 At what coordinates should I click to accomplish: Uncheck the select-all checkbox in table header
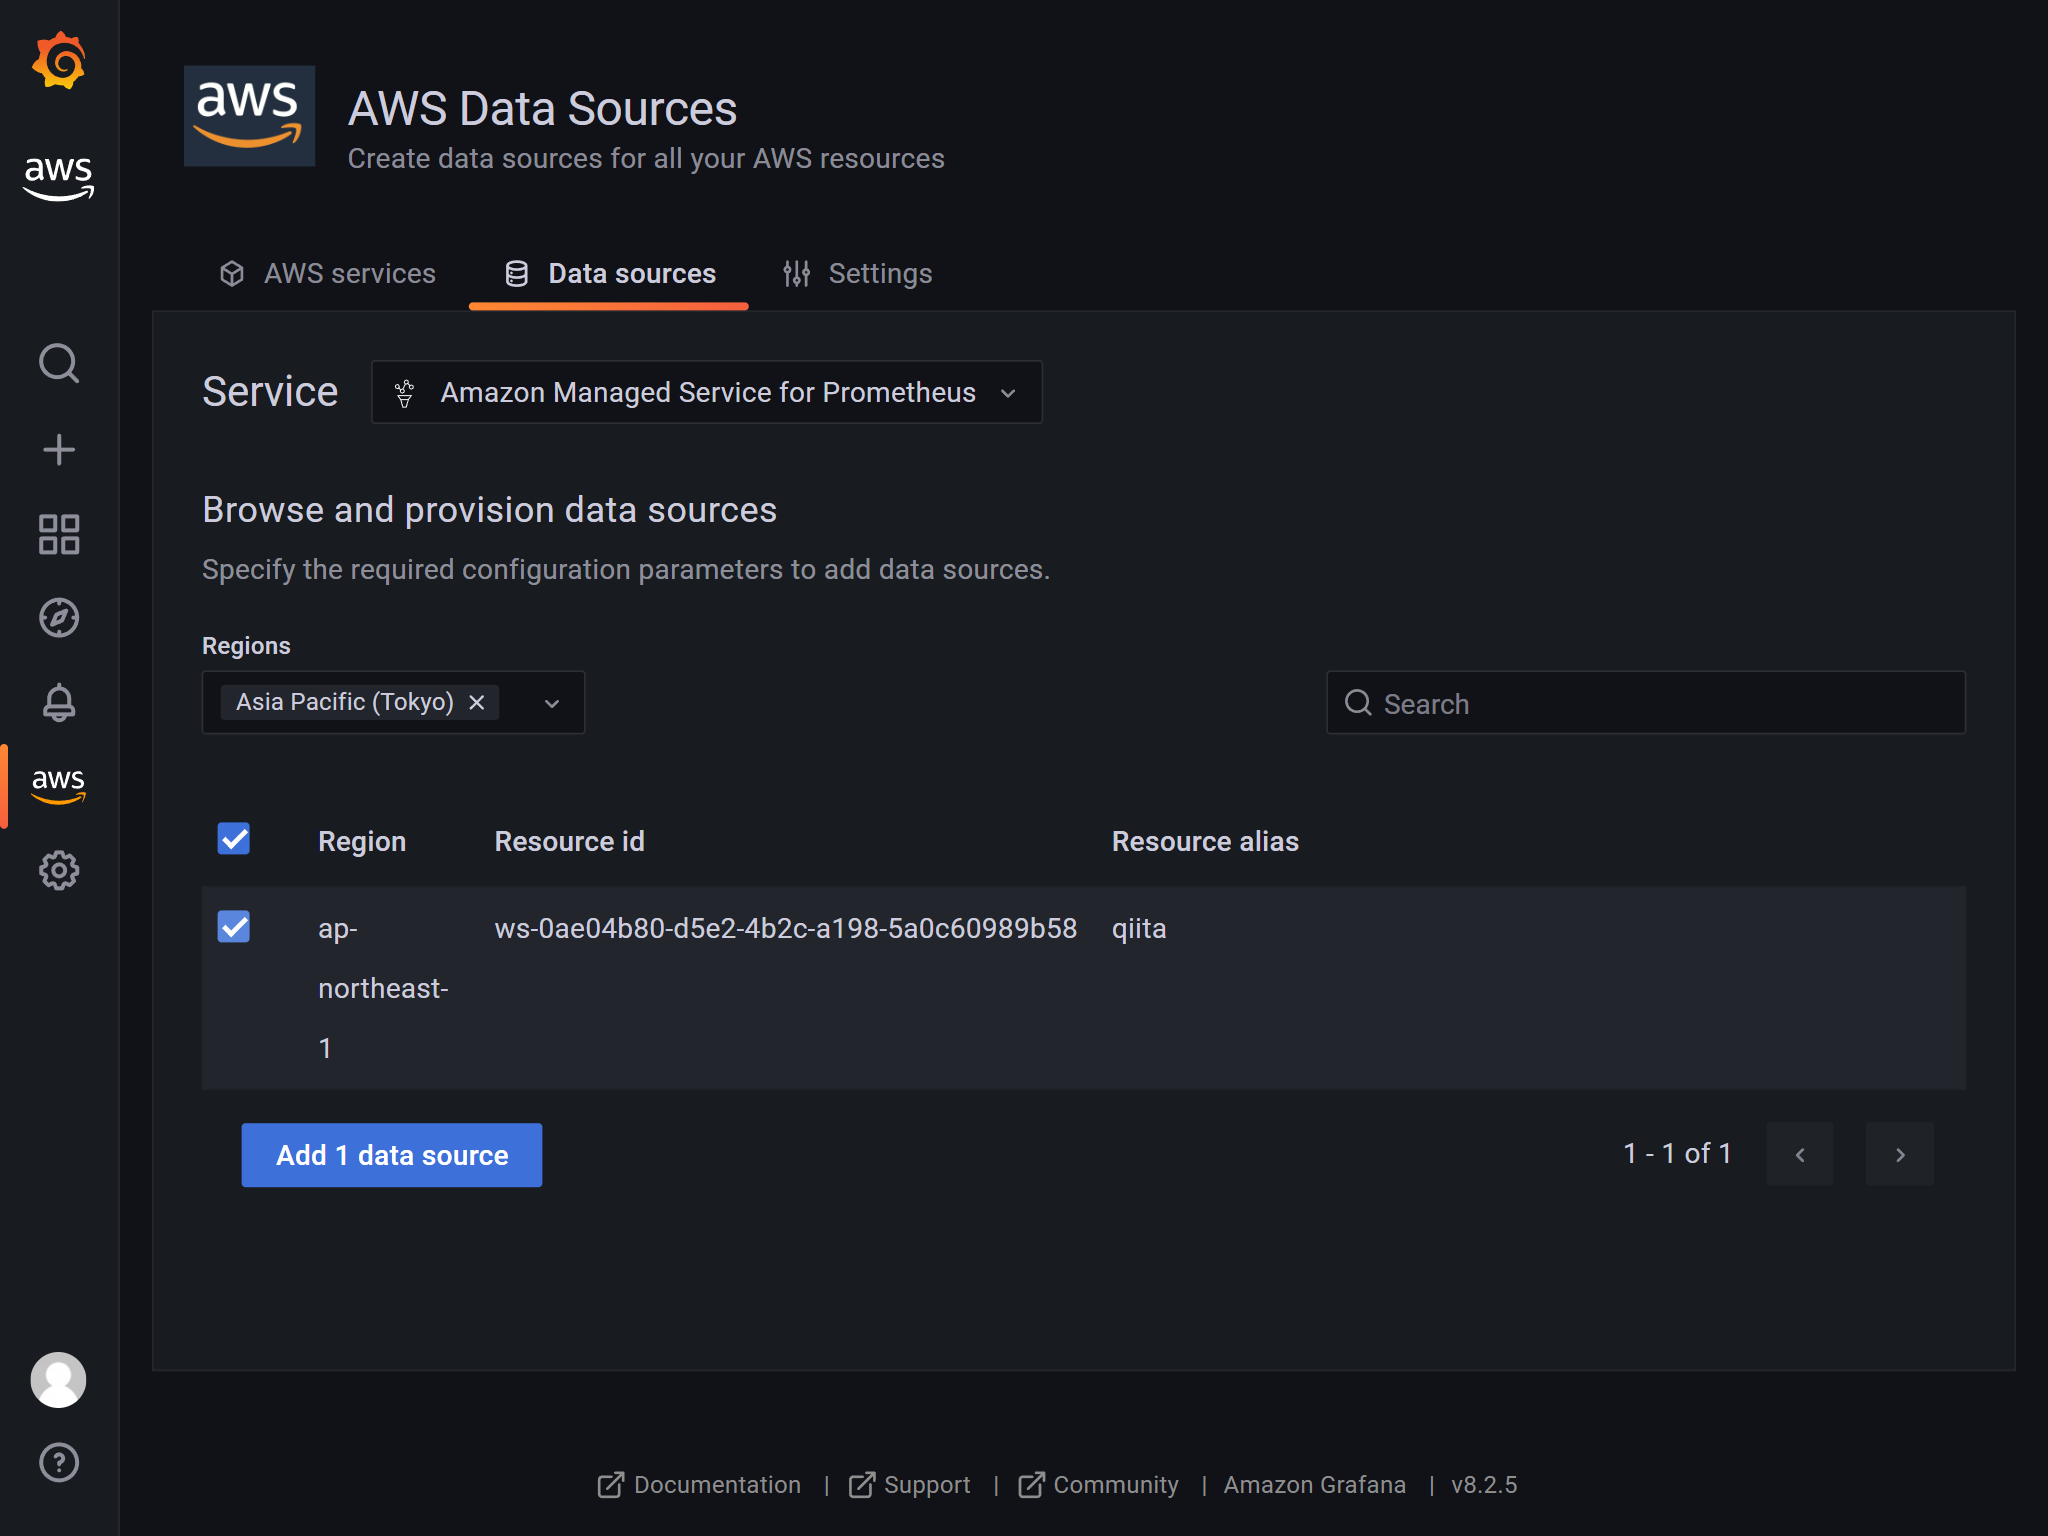tap(233, 840)
